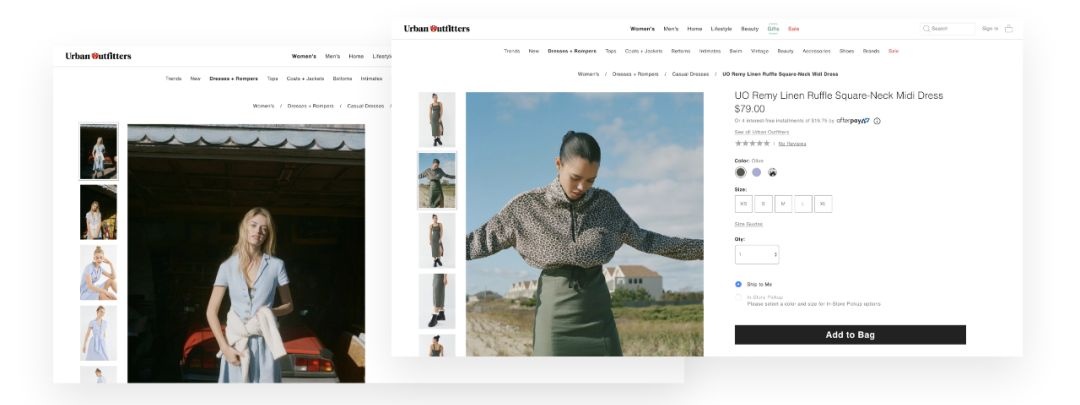
Task: Open Brands in front window category bar
Action: [871, 51]
